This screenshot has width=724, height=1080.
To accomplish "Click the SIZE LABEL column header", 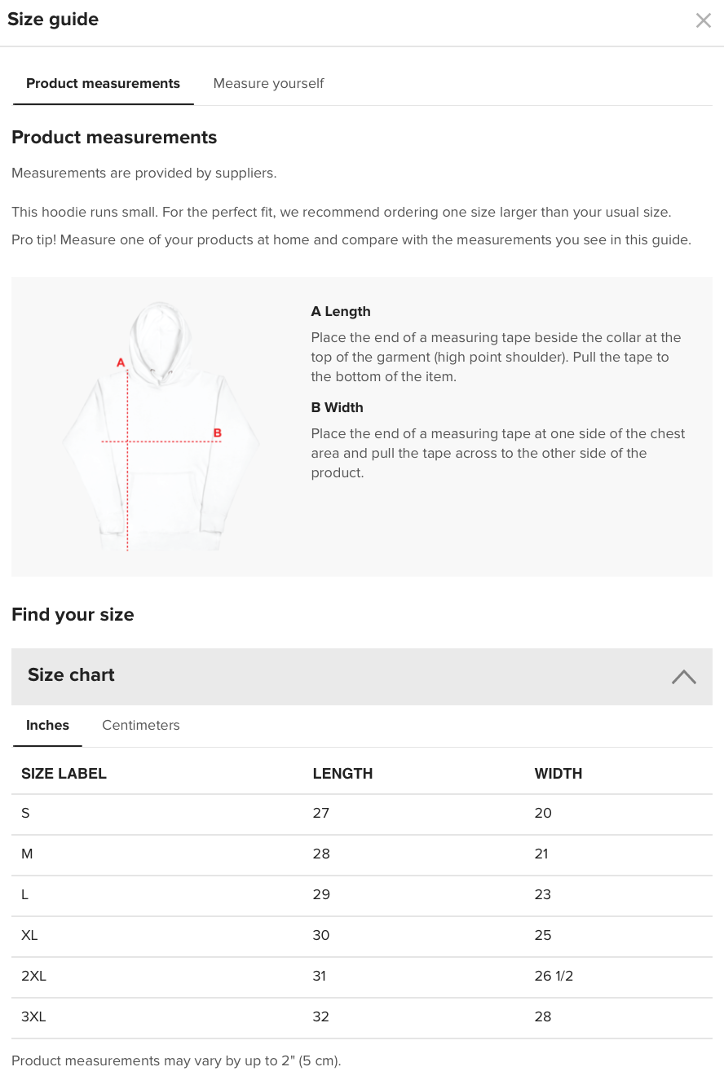I will point(64,773).
